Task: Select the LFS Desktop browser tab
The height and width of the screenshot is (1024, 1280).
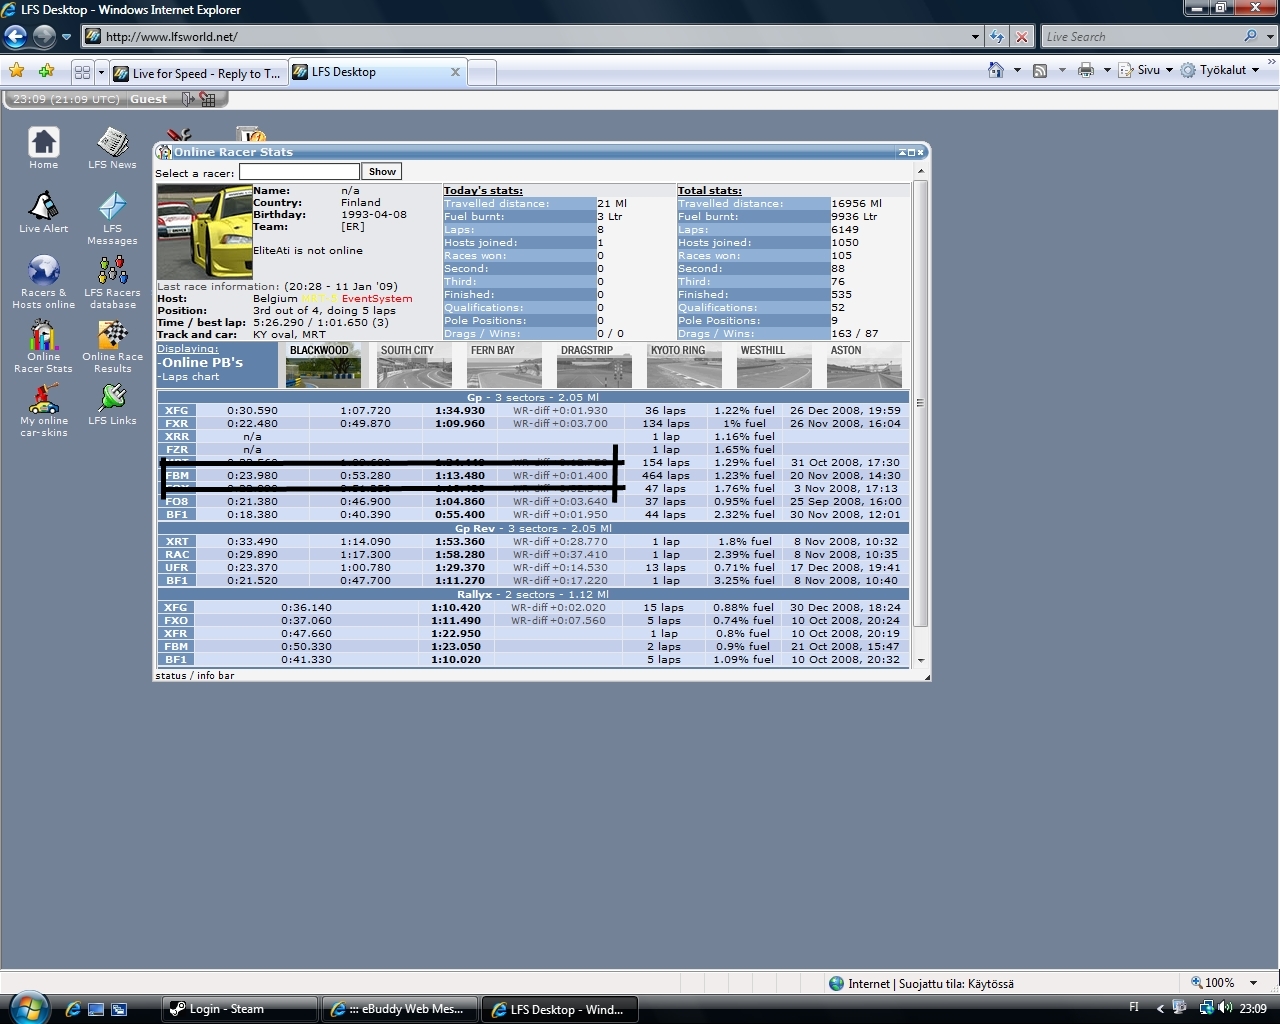Action: [378, 72]
